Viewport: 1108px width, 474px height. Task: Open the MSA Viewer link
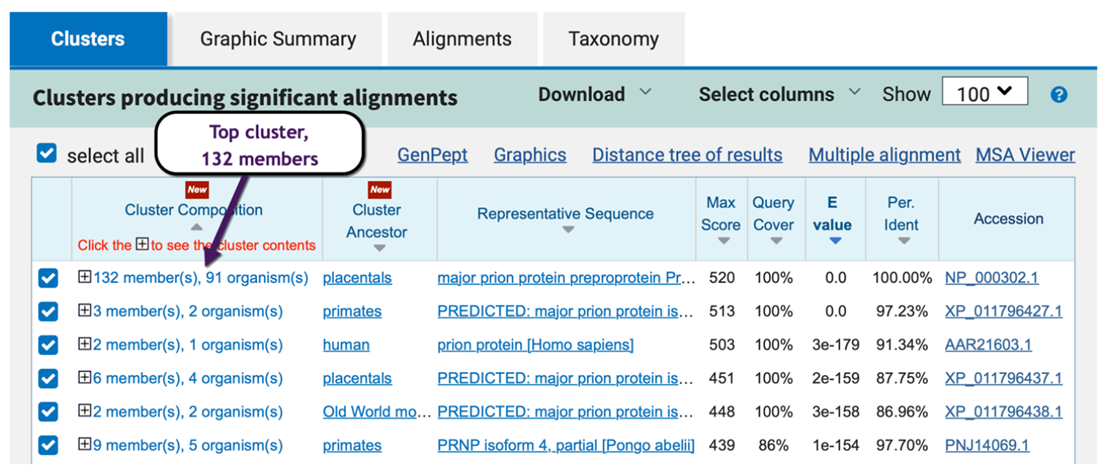(1025, 155)
